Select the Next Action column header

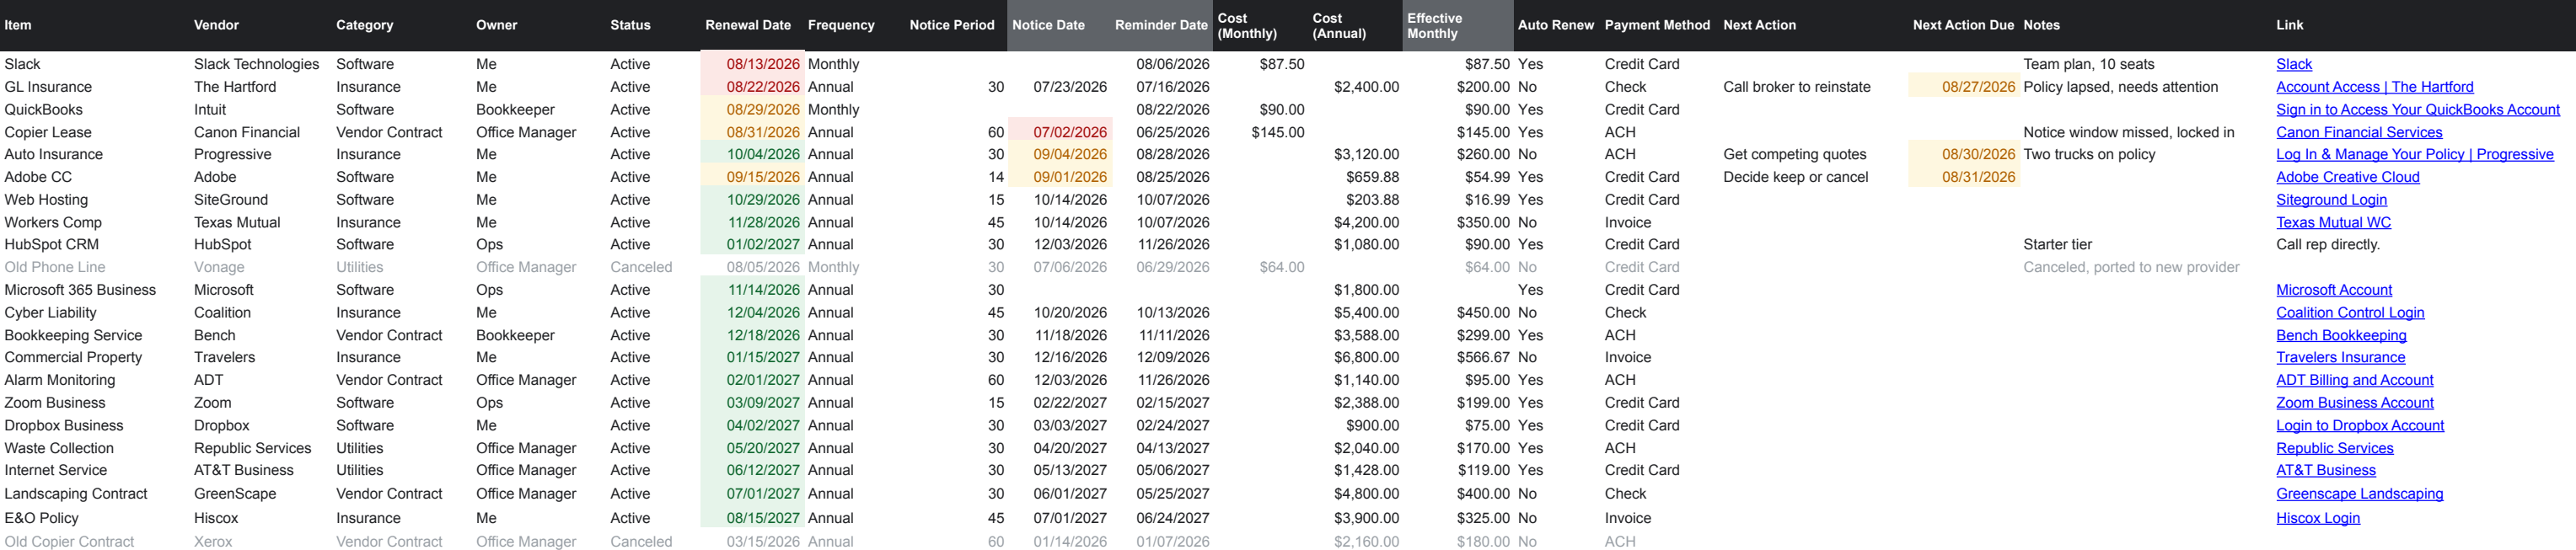[x=1759, y=25]
